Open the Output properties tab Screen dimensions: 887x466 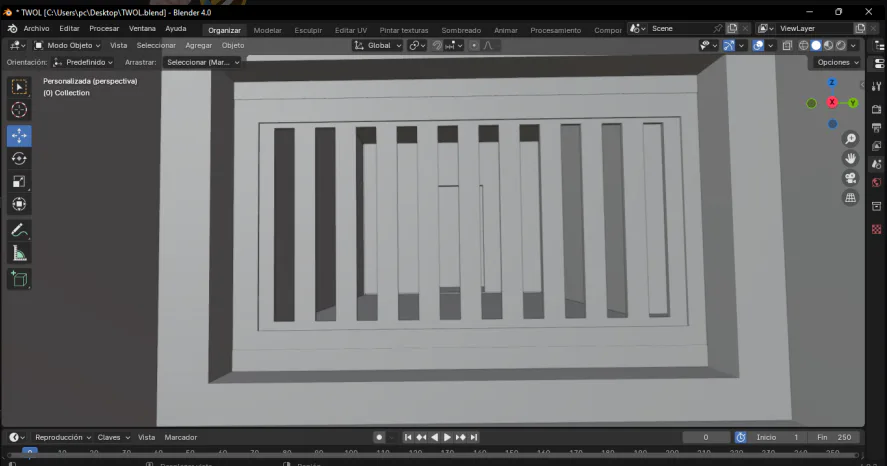point(877,128)
